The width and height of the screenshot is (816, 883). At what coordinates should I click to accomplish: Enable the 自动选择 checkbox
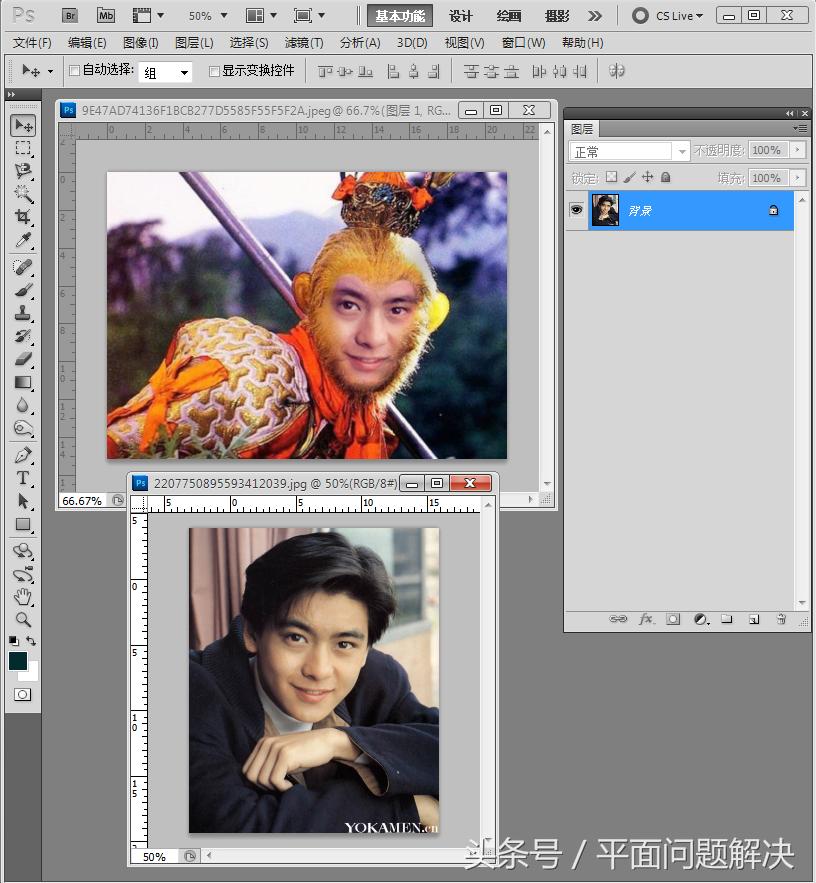point(74,71)
